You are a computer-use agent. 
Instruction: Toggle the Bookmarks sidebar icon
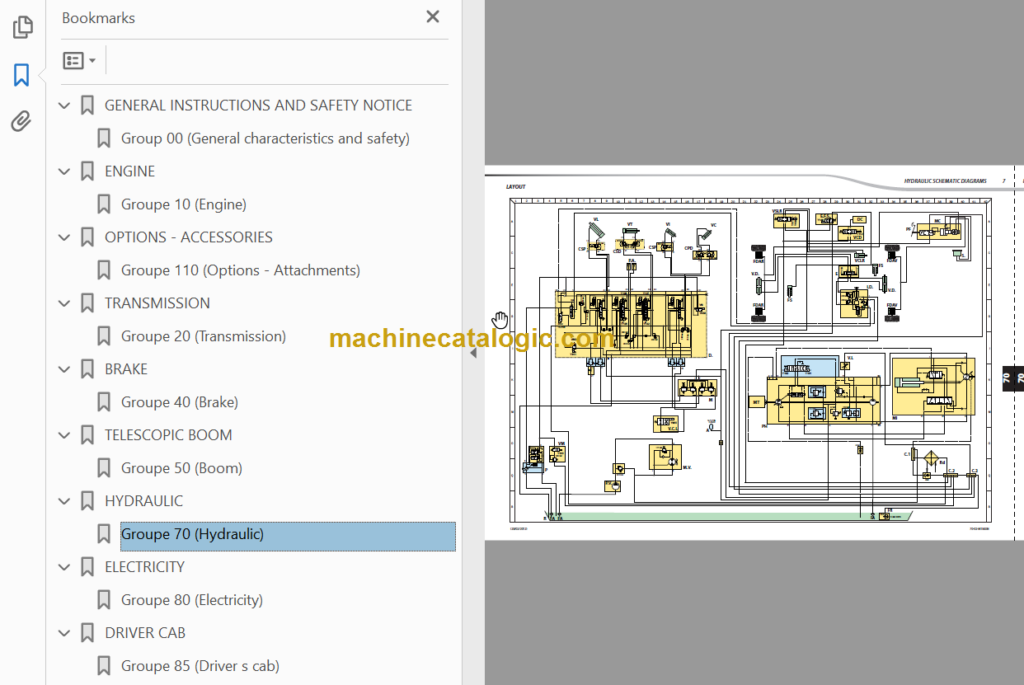point(22,75)
